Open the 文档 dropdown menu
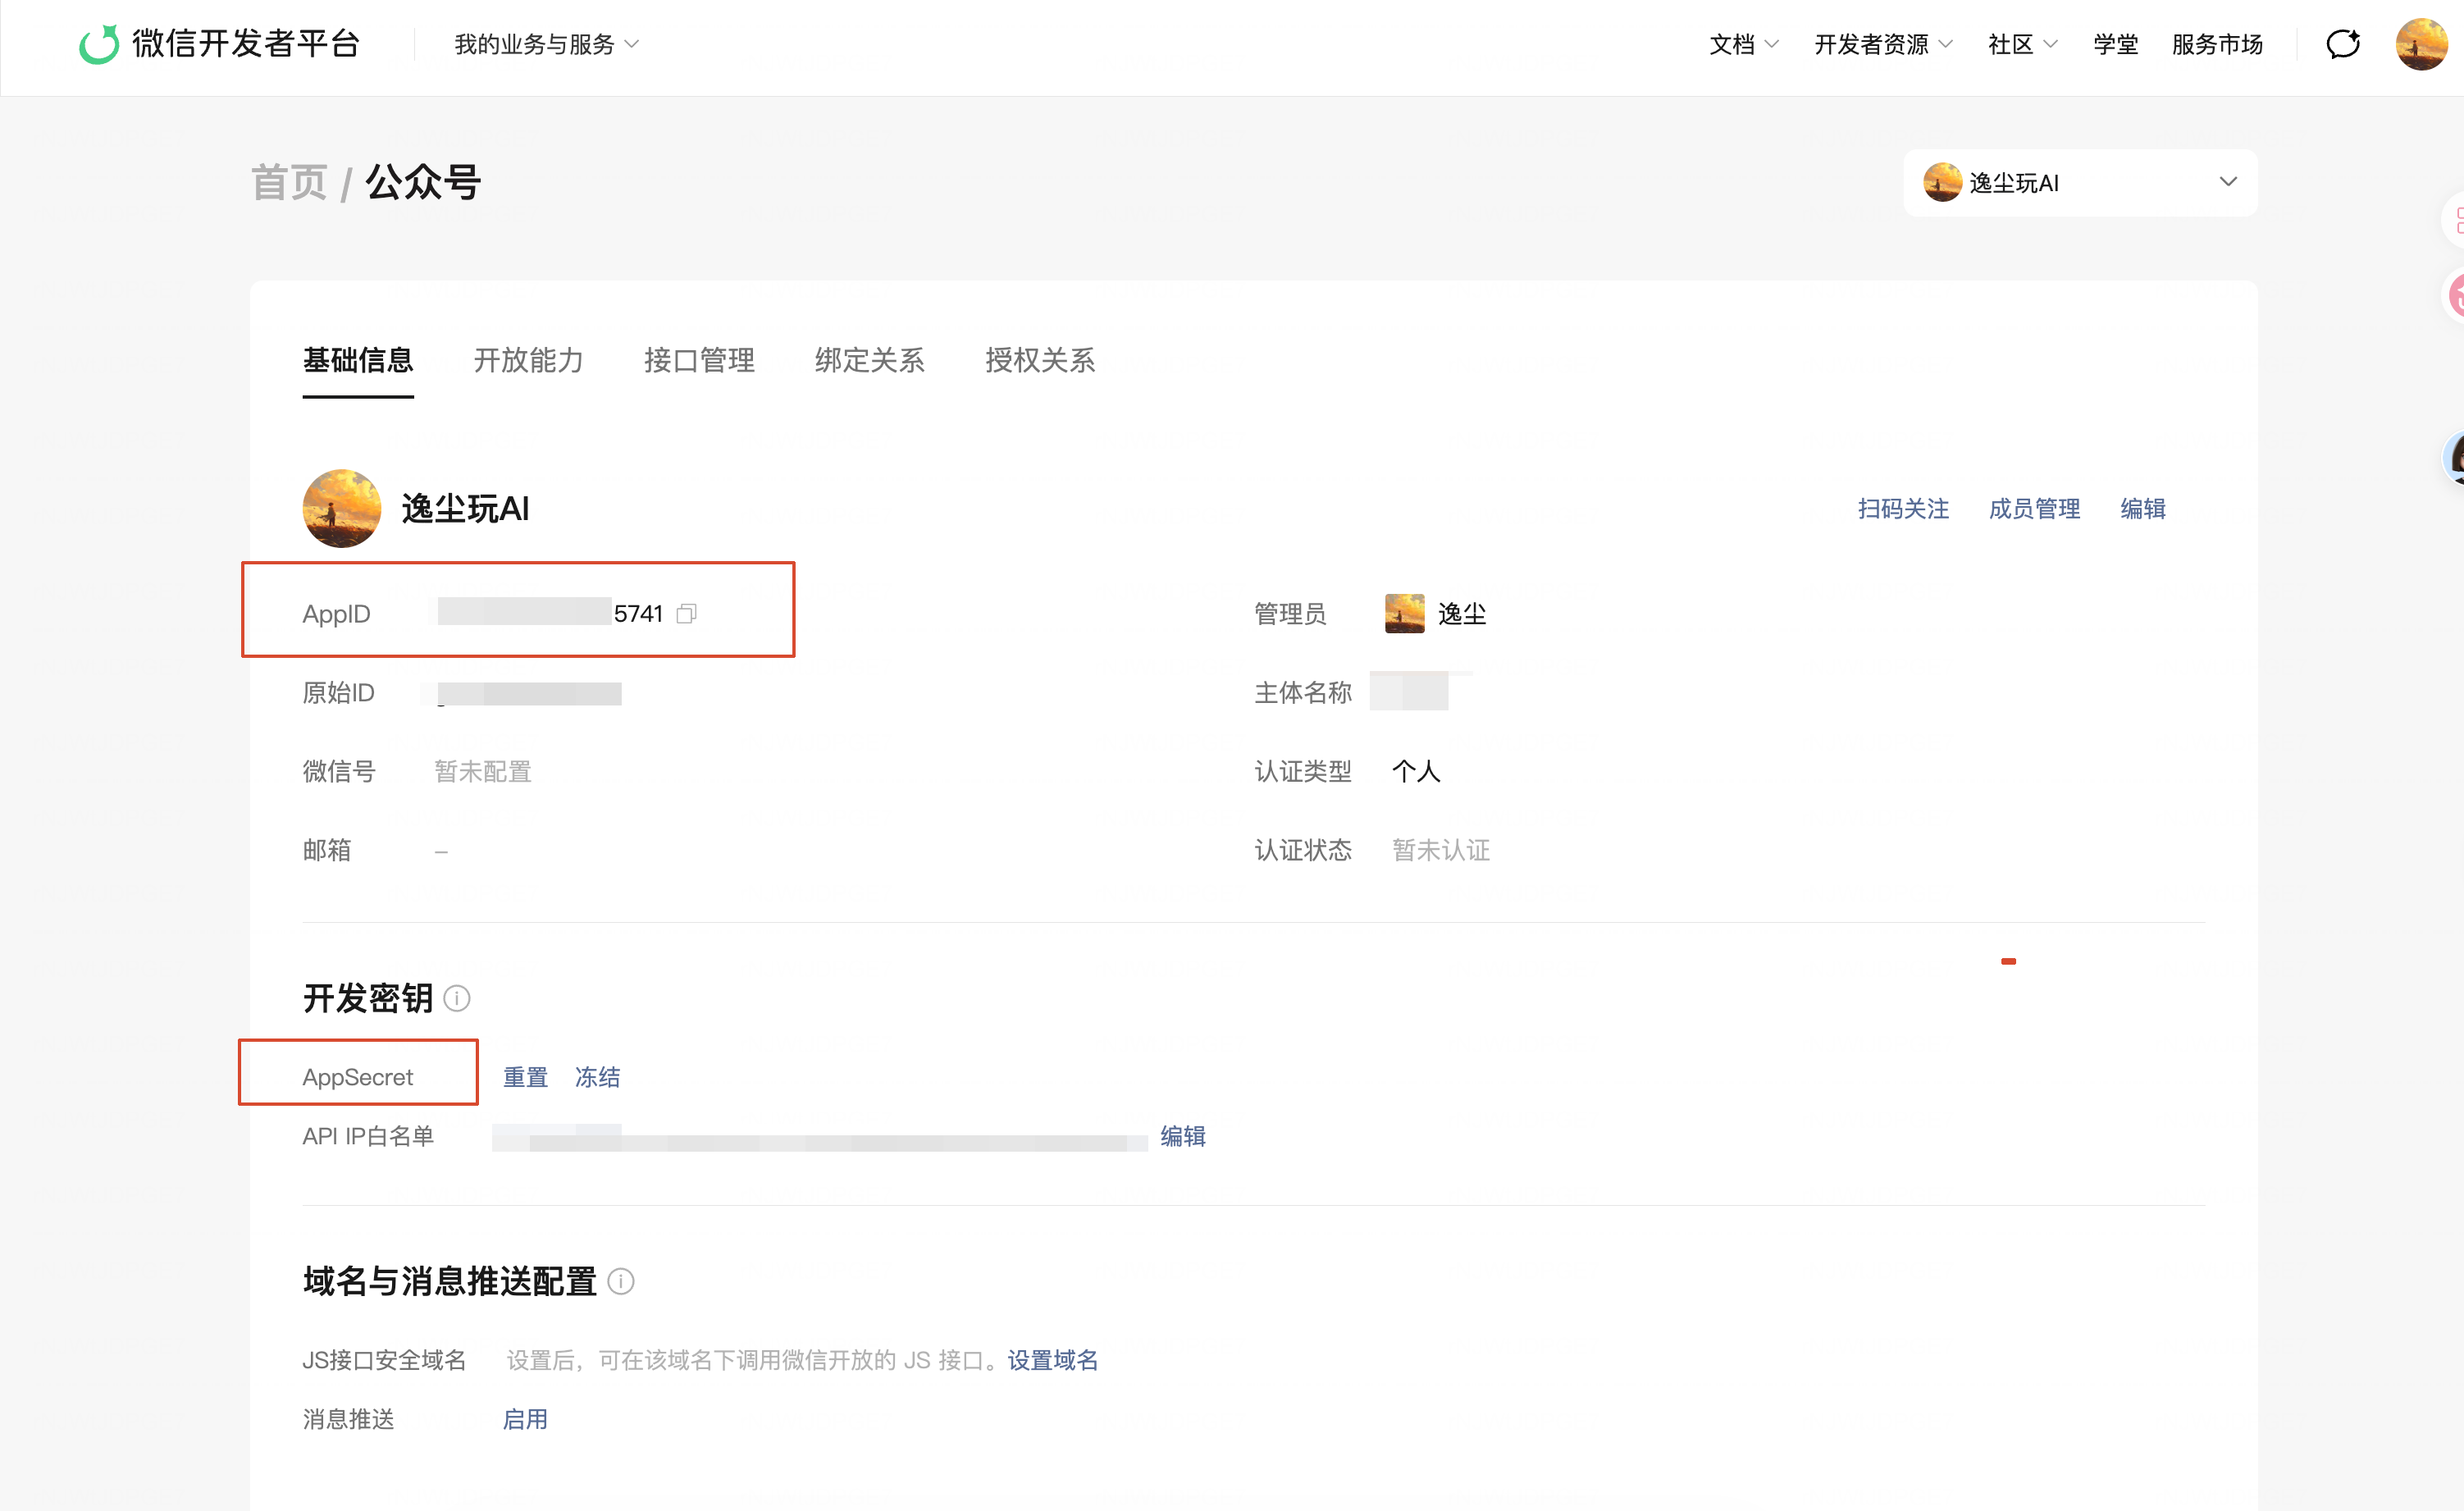Viewport: 2464px width, 1511px height. [1743, 44]
